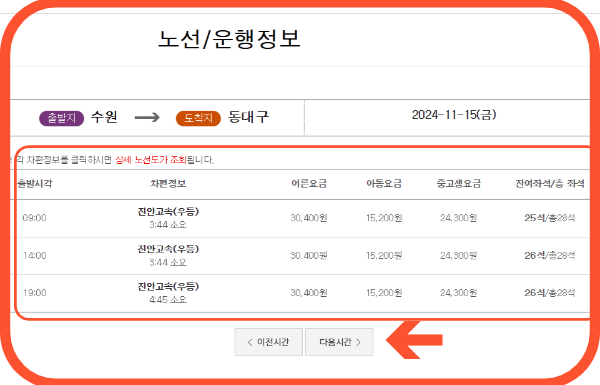Click the 노선/운행정보 page title
Screen dimensions: 600x385
point(229,39)
